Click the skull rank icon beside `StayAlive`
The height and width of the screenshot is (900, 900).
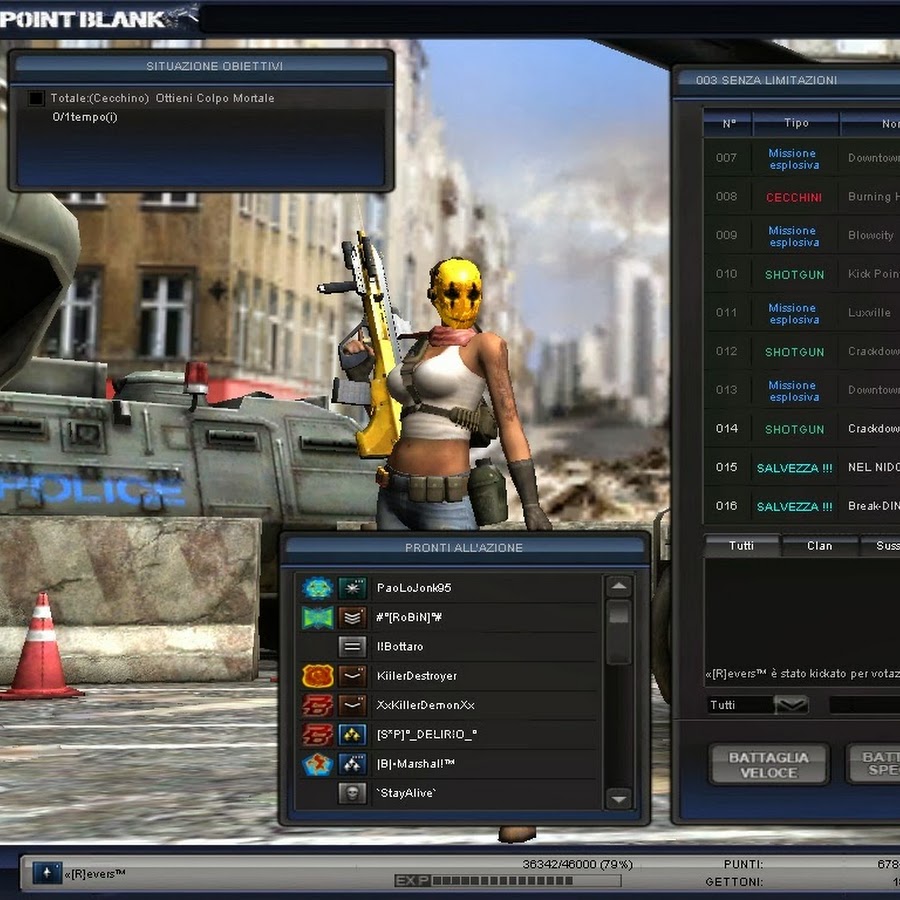(x=352, y=793)
